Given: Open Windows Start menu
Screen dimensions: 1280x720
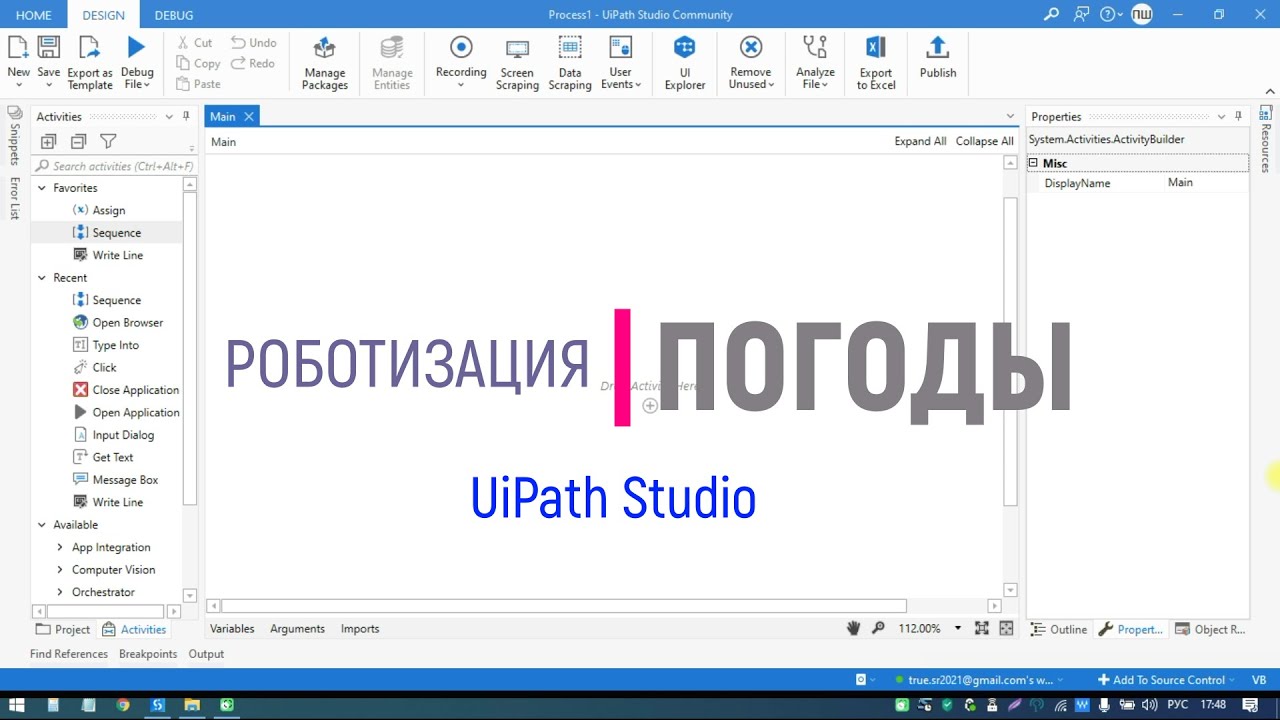Looking at the screenshot, I should 17,705.
